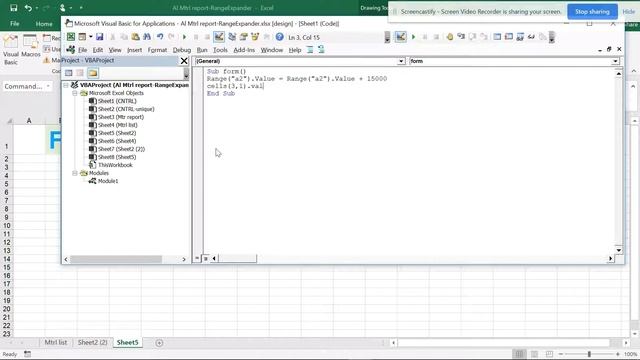The height and width of the screenshot is (360, 640).
Task: Open the Insert UserForm dropdown arrow
Action: click(x=91, y=37)
